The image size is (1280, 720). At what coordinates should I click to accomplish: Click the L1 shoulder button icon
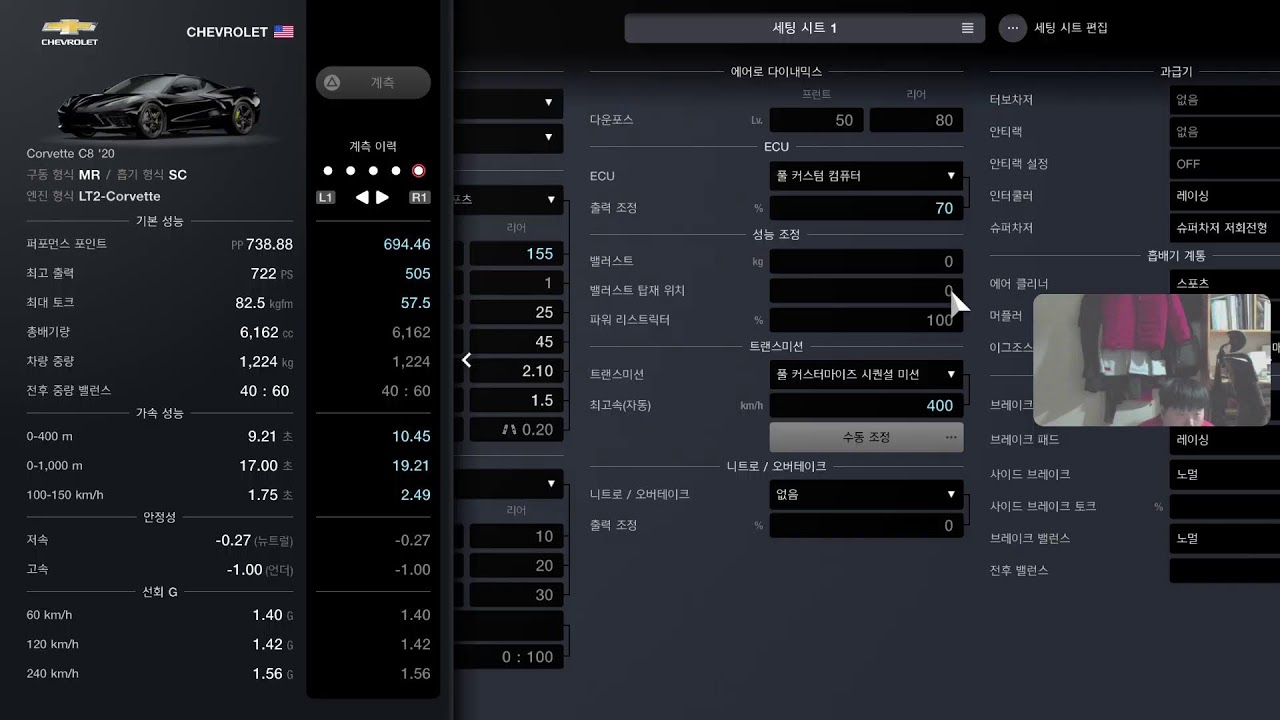(326, 198)
